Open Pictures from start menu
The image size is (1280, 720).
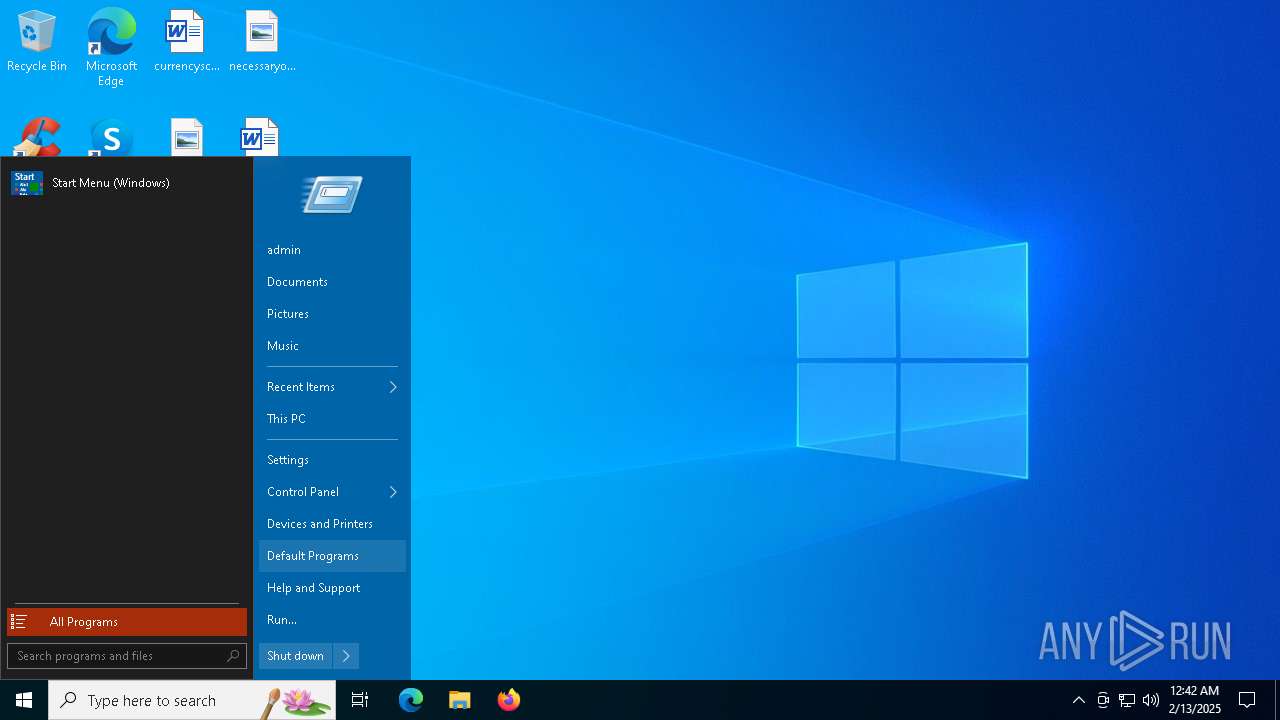[332, 314]
